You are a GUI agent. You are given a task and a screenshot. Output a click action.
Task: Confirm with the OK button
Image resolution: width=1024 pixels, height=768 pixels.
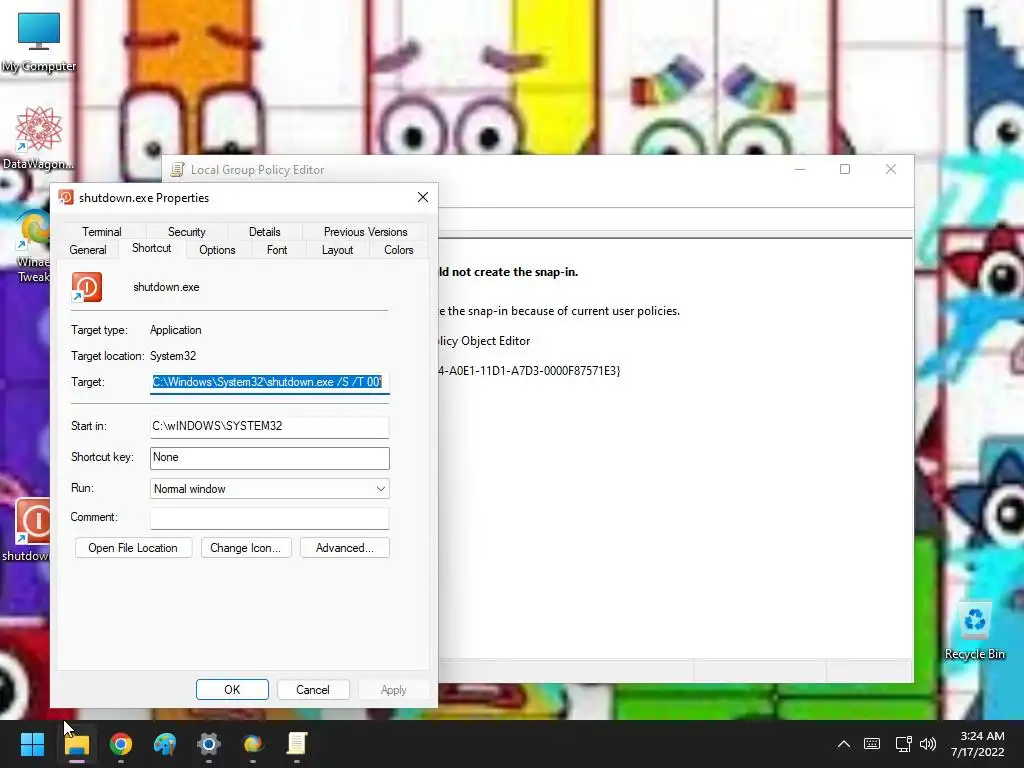(x=232, y=690)
